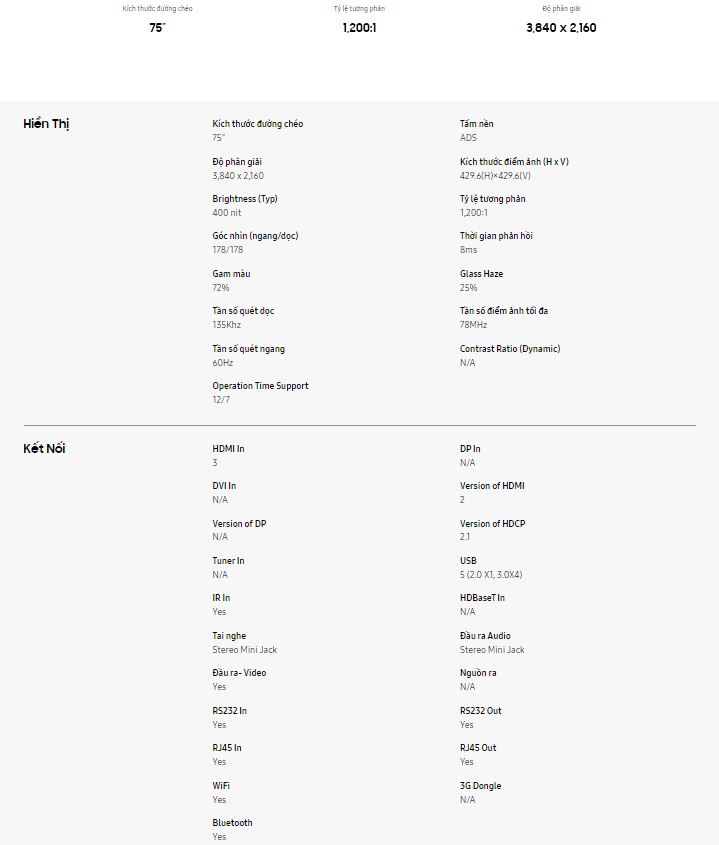Screen dimensions: 719x845
Task: Click the RJ45 In label
Action: [x=227, y=748]
